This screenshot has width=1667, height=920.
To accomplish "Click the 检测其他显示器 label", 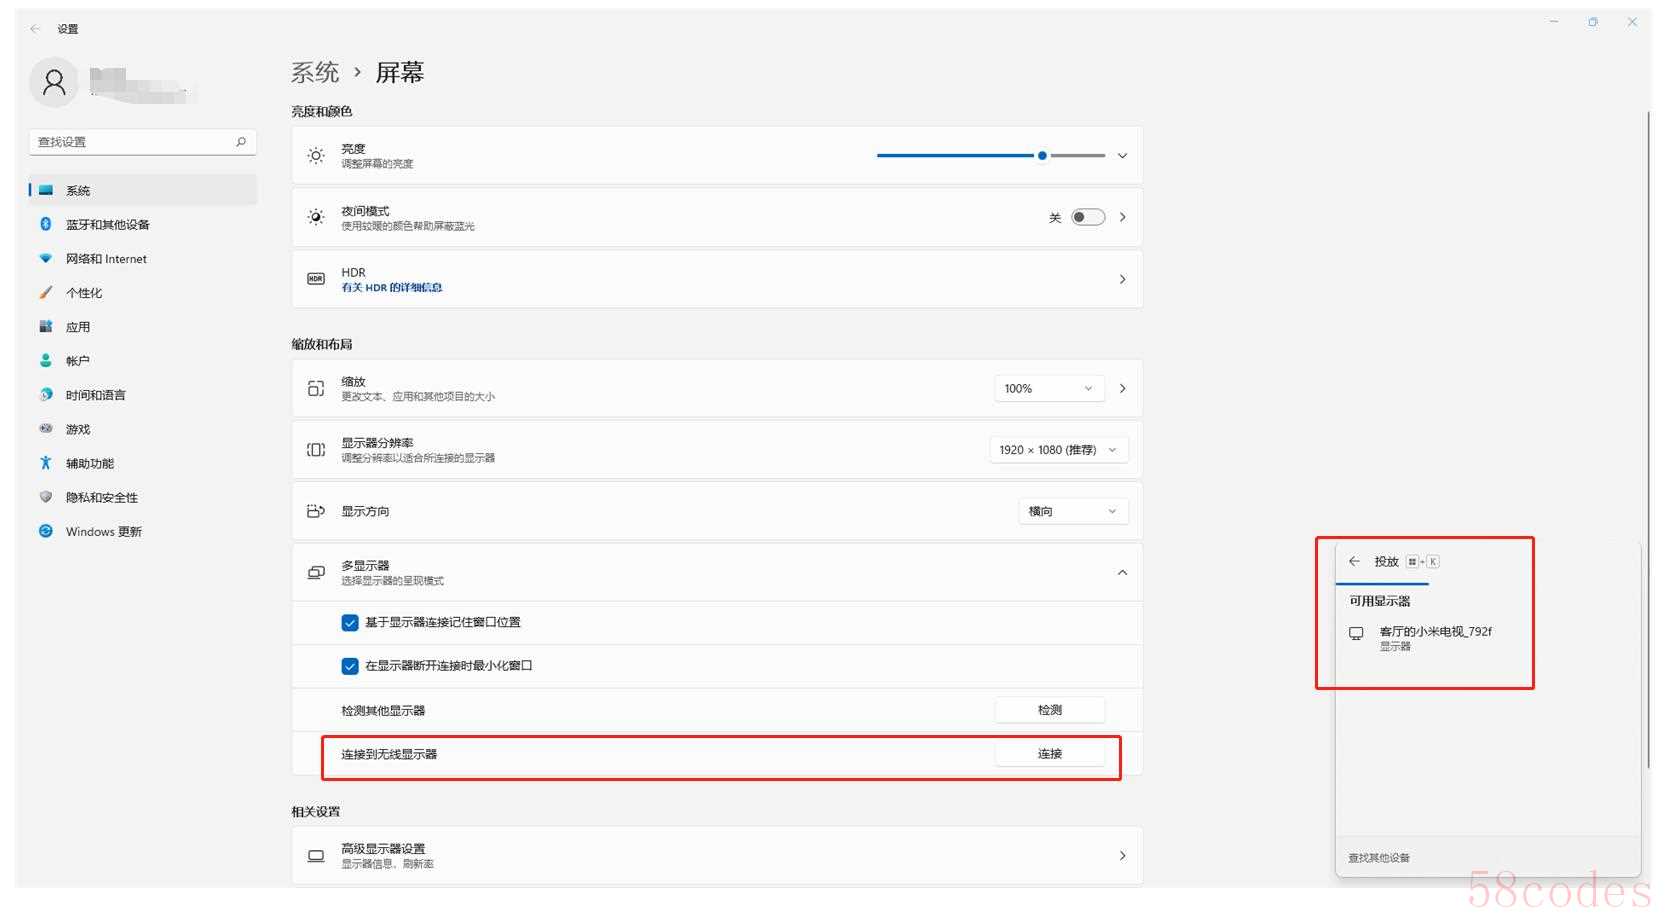I will click(x=383, y=710).
